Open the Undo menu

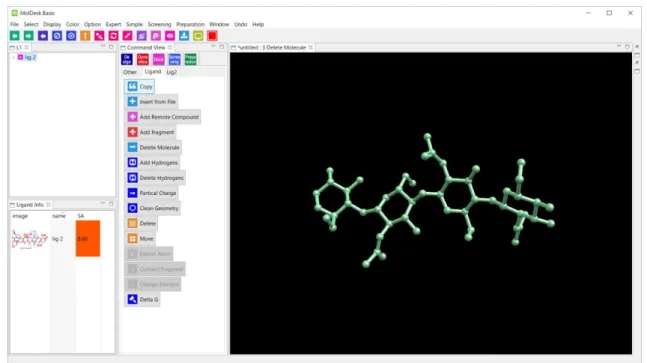point(241,24)
